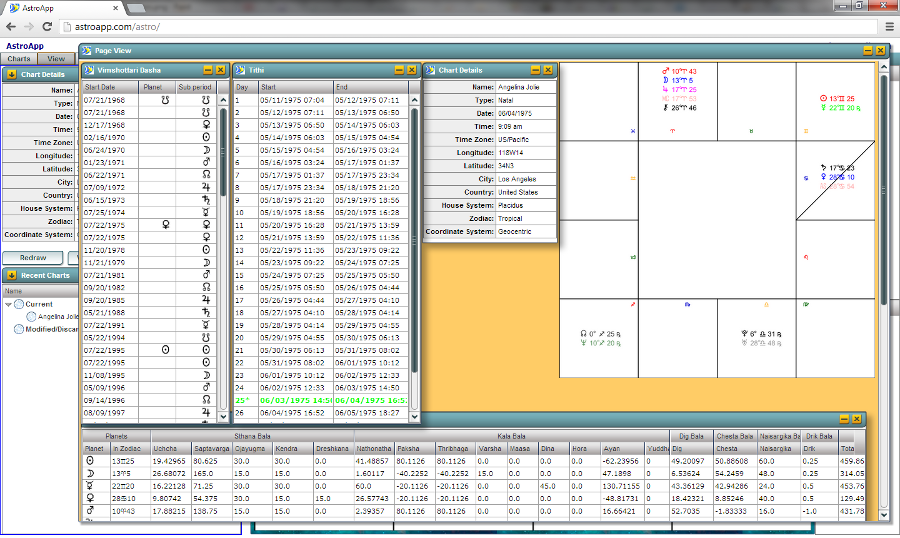Viewport: 900px width, 538px height.
Task: Open the Chrome hamburger menu
Action: (883, 27)
